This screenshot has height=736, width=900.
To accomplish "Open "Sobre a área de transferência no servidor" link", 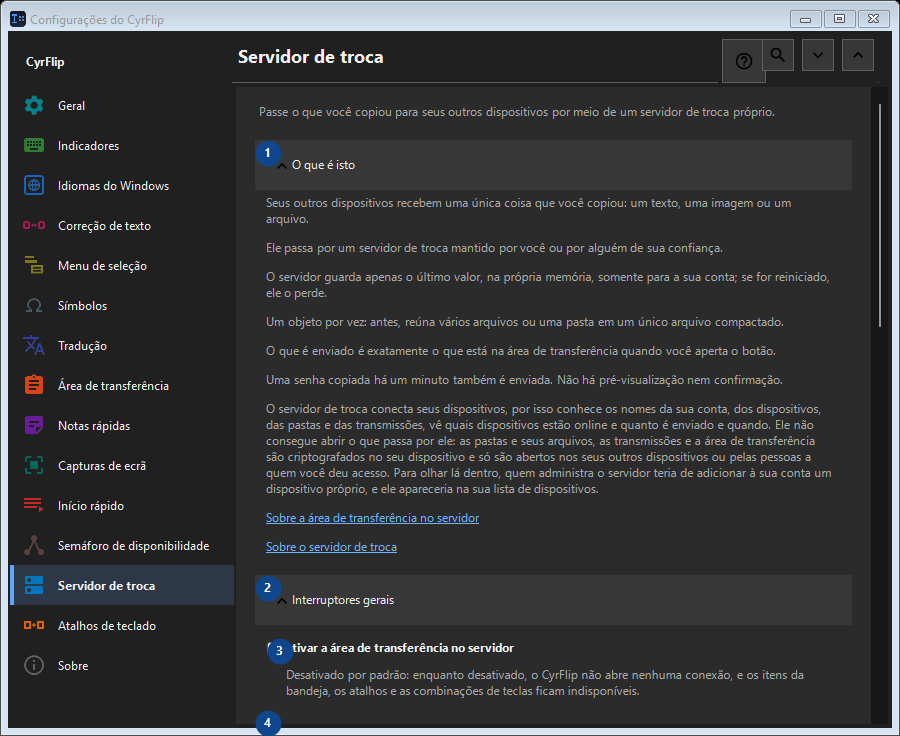I will (x=372, y=518).
